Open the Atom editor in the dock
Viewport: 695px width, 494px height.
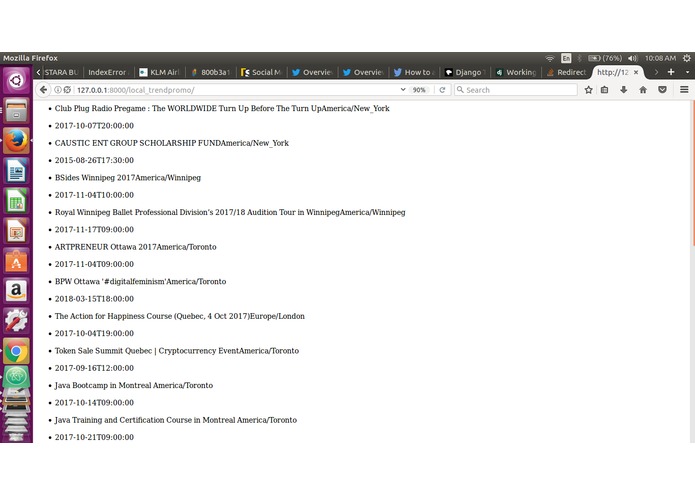click(x=16, y=376)
